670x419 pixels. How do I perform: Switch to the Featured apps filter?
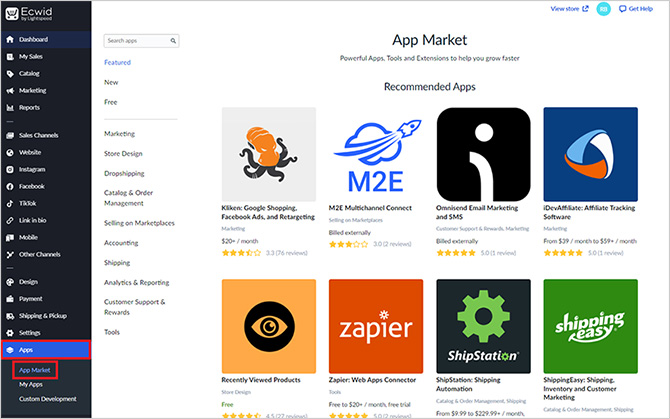point(117,62)
